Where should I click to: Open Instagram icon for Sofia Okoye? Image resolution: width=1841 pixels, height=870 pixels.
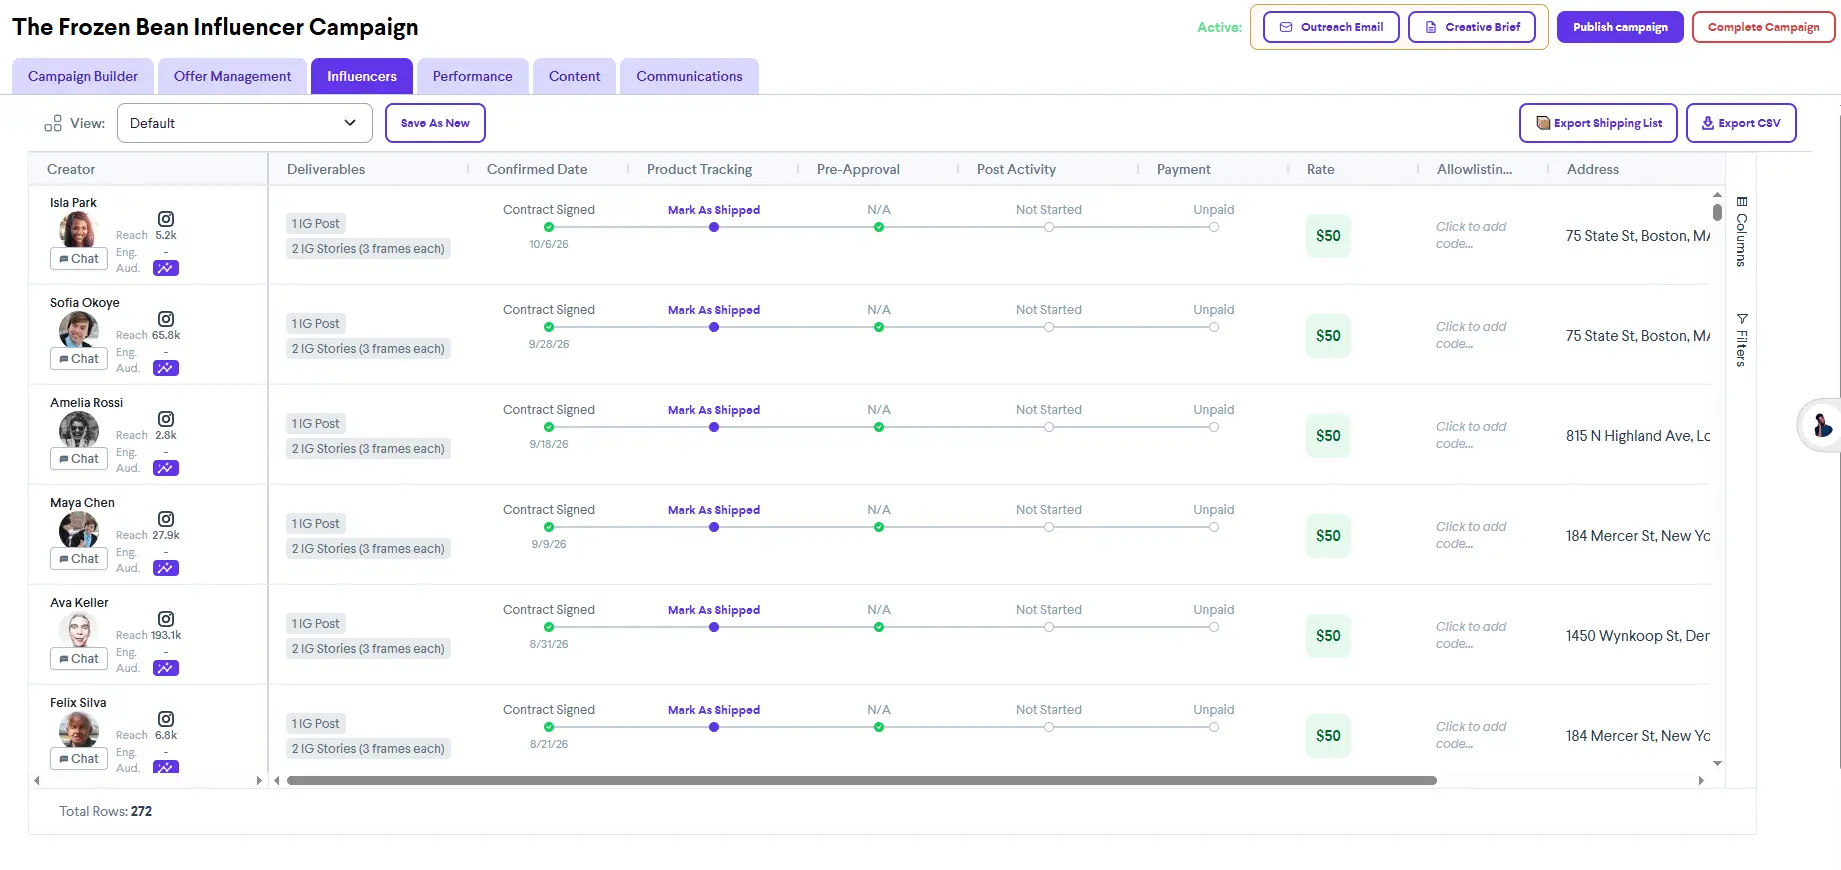point(166,319)
